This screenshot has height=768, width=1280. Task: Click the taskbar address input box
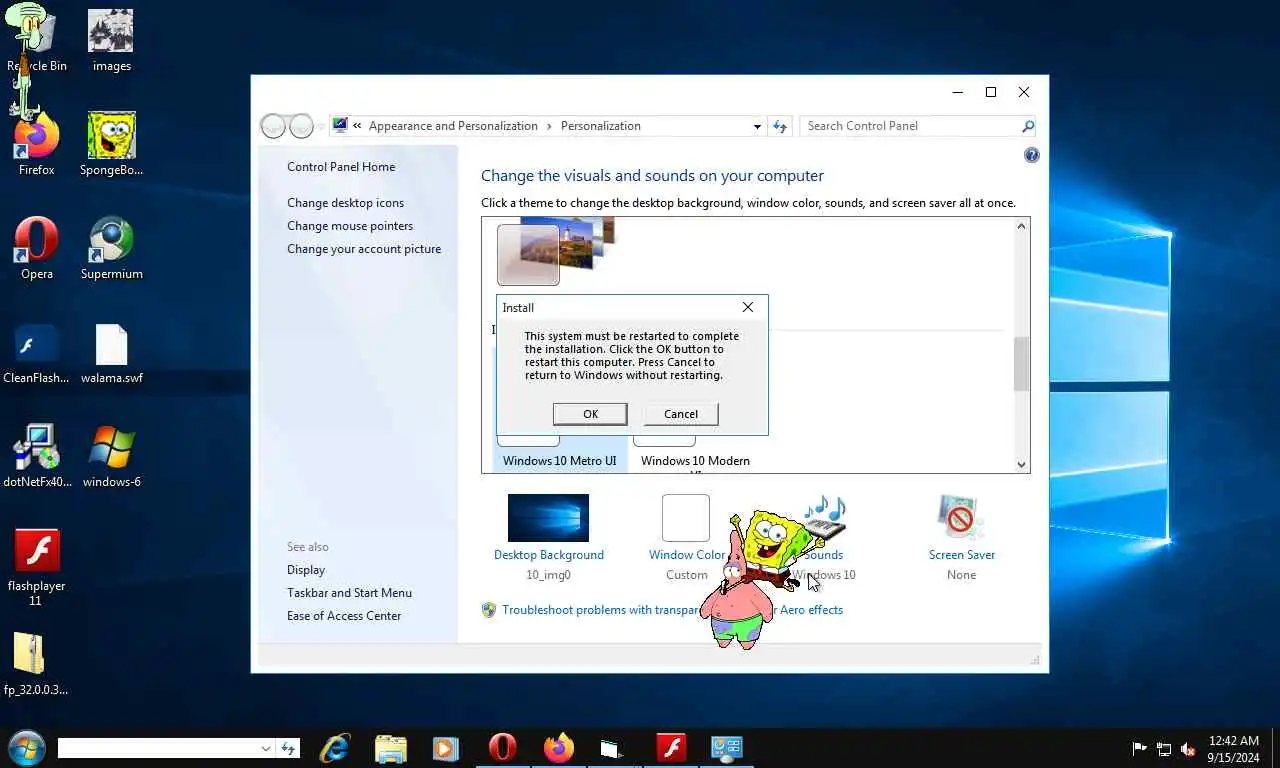[x=158, y=748]
